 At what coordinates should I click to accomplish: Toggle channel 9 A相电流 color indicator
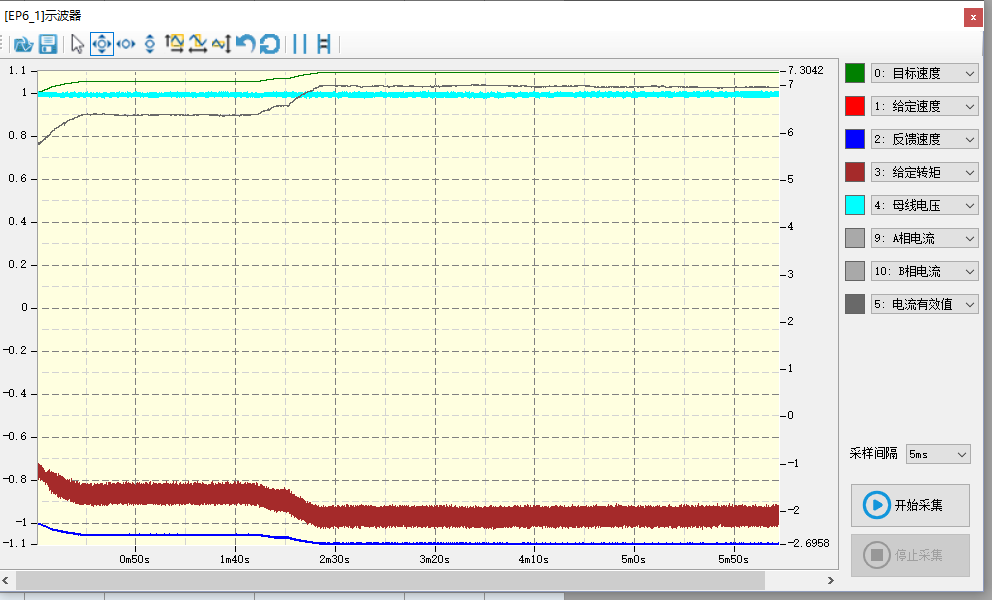tap(853, 237)
